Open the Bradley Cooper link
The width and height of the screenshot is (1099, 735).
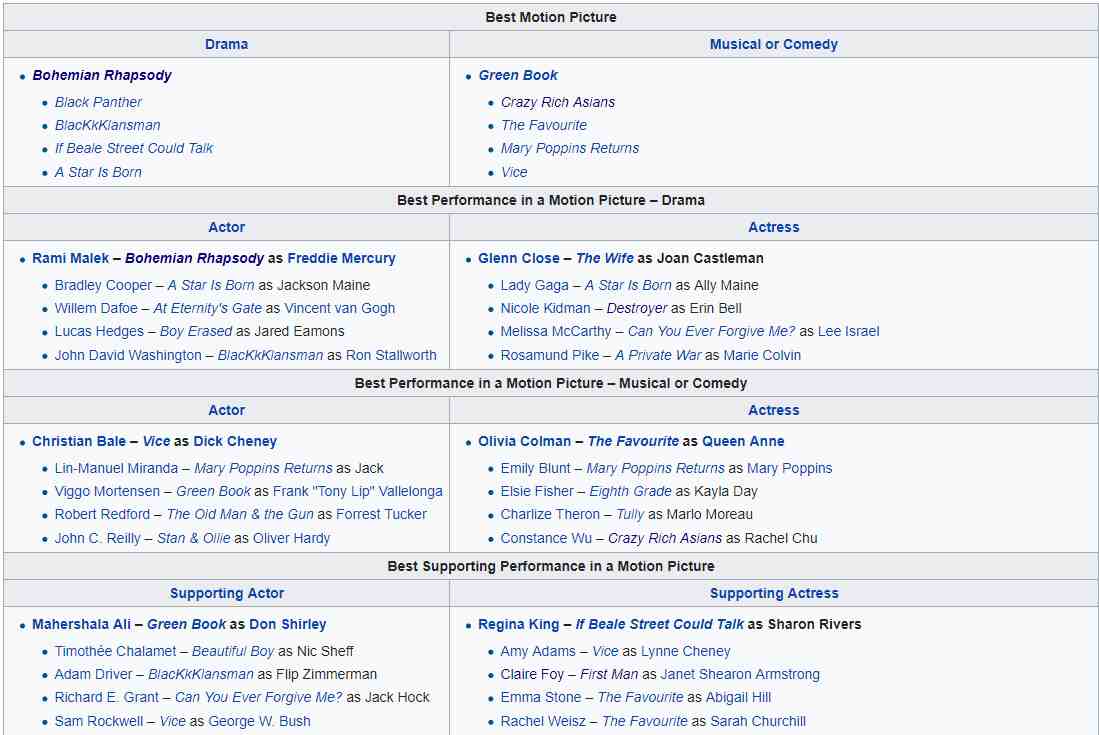[103, 285]
